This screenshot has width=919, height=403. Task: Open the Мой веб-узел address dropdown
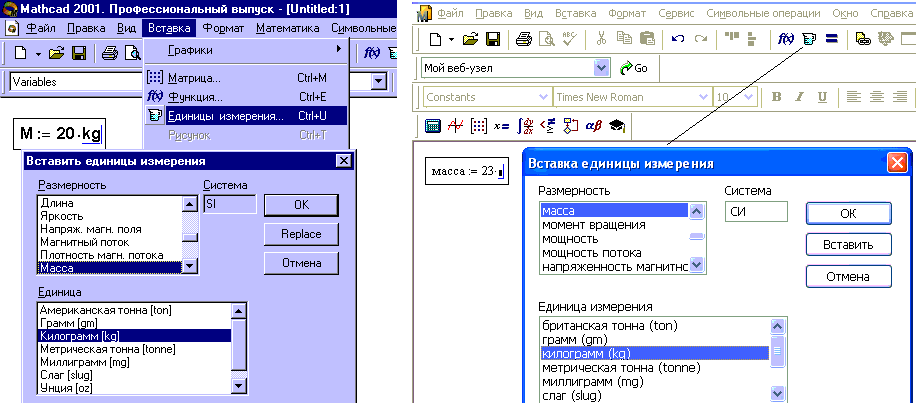tap(601, 68)
